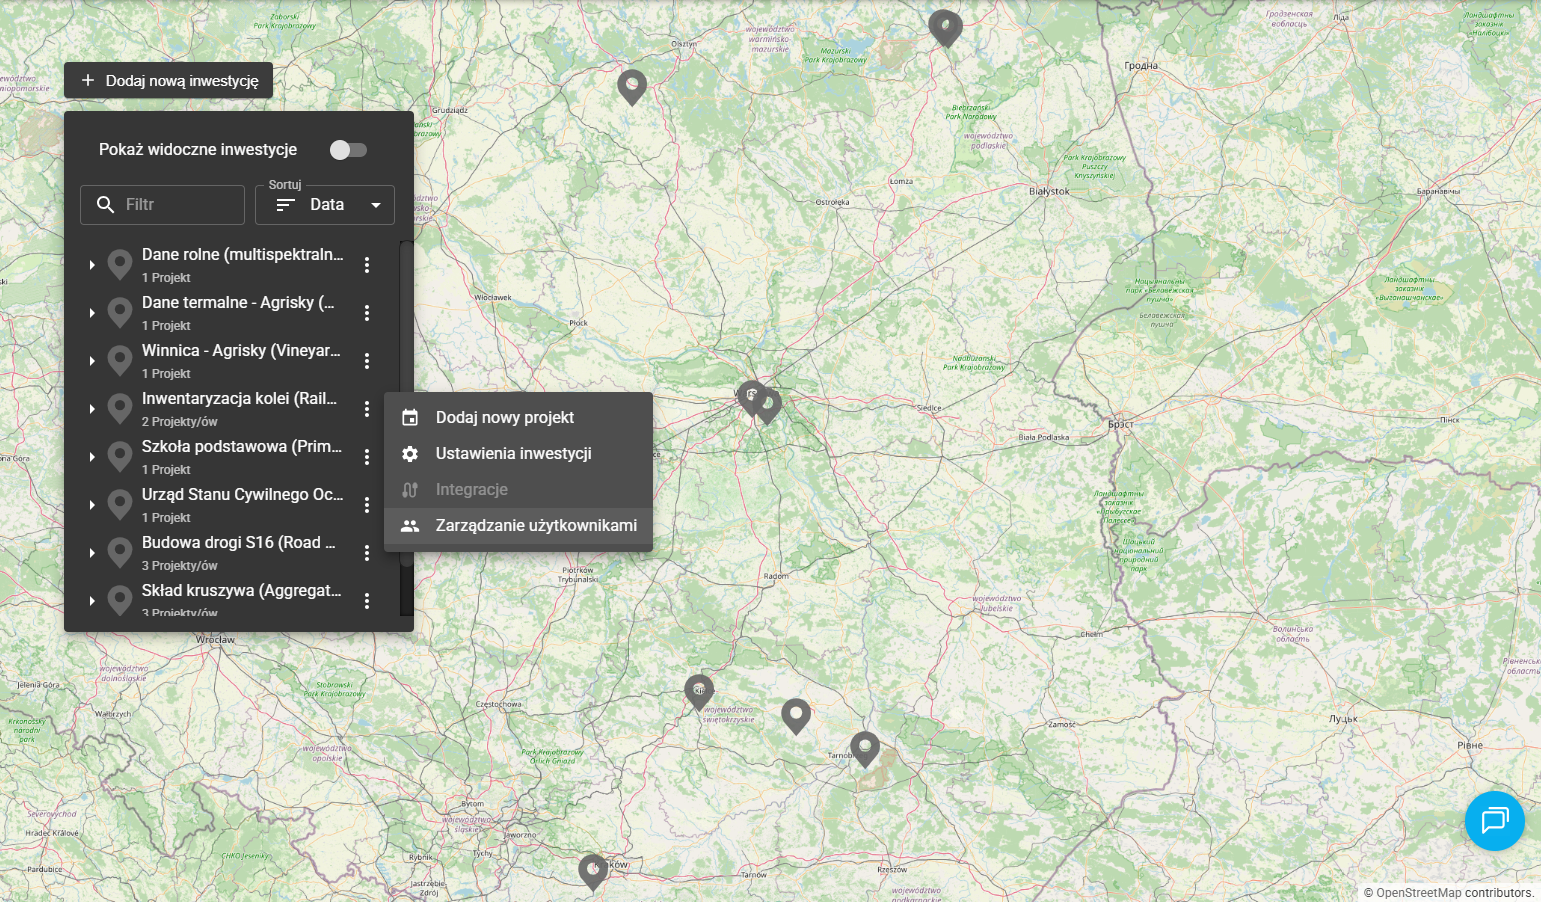Image resolution: width=1541 pixels, height=902 pixels.
Task: Click the location pin of Urząd Stanu Cywilnego
Action: [120, 504]
